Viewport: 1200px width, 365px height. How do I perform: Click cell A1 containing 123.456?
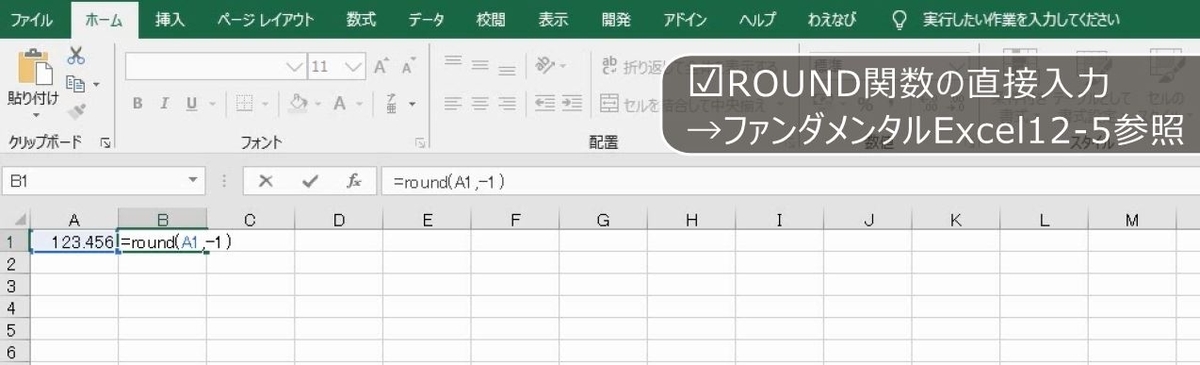(x=74, y=242)
